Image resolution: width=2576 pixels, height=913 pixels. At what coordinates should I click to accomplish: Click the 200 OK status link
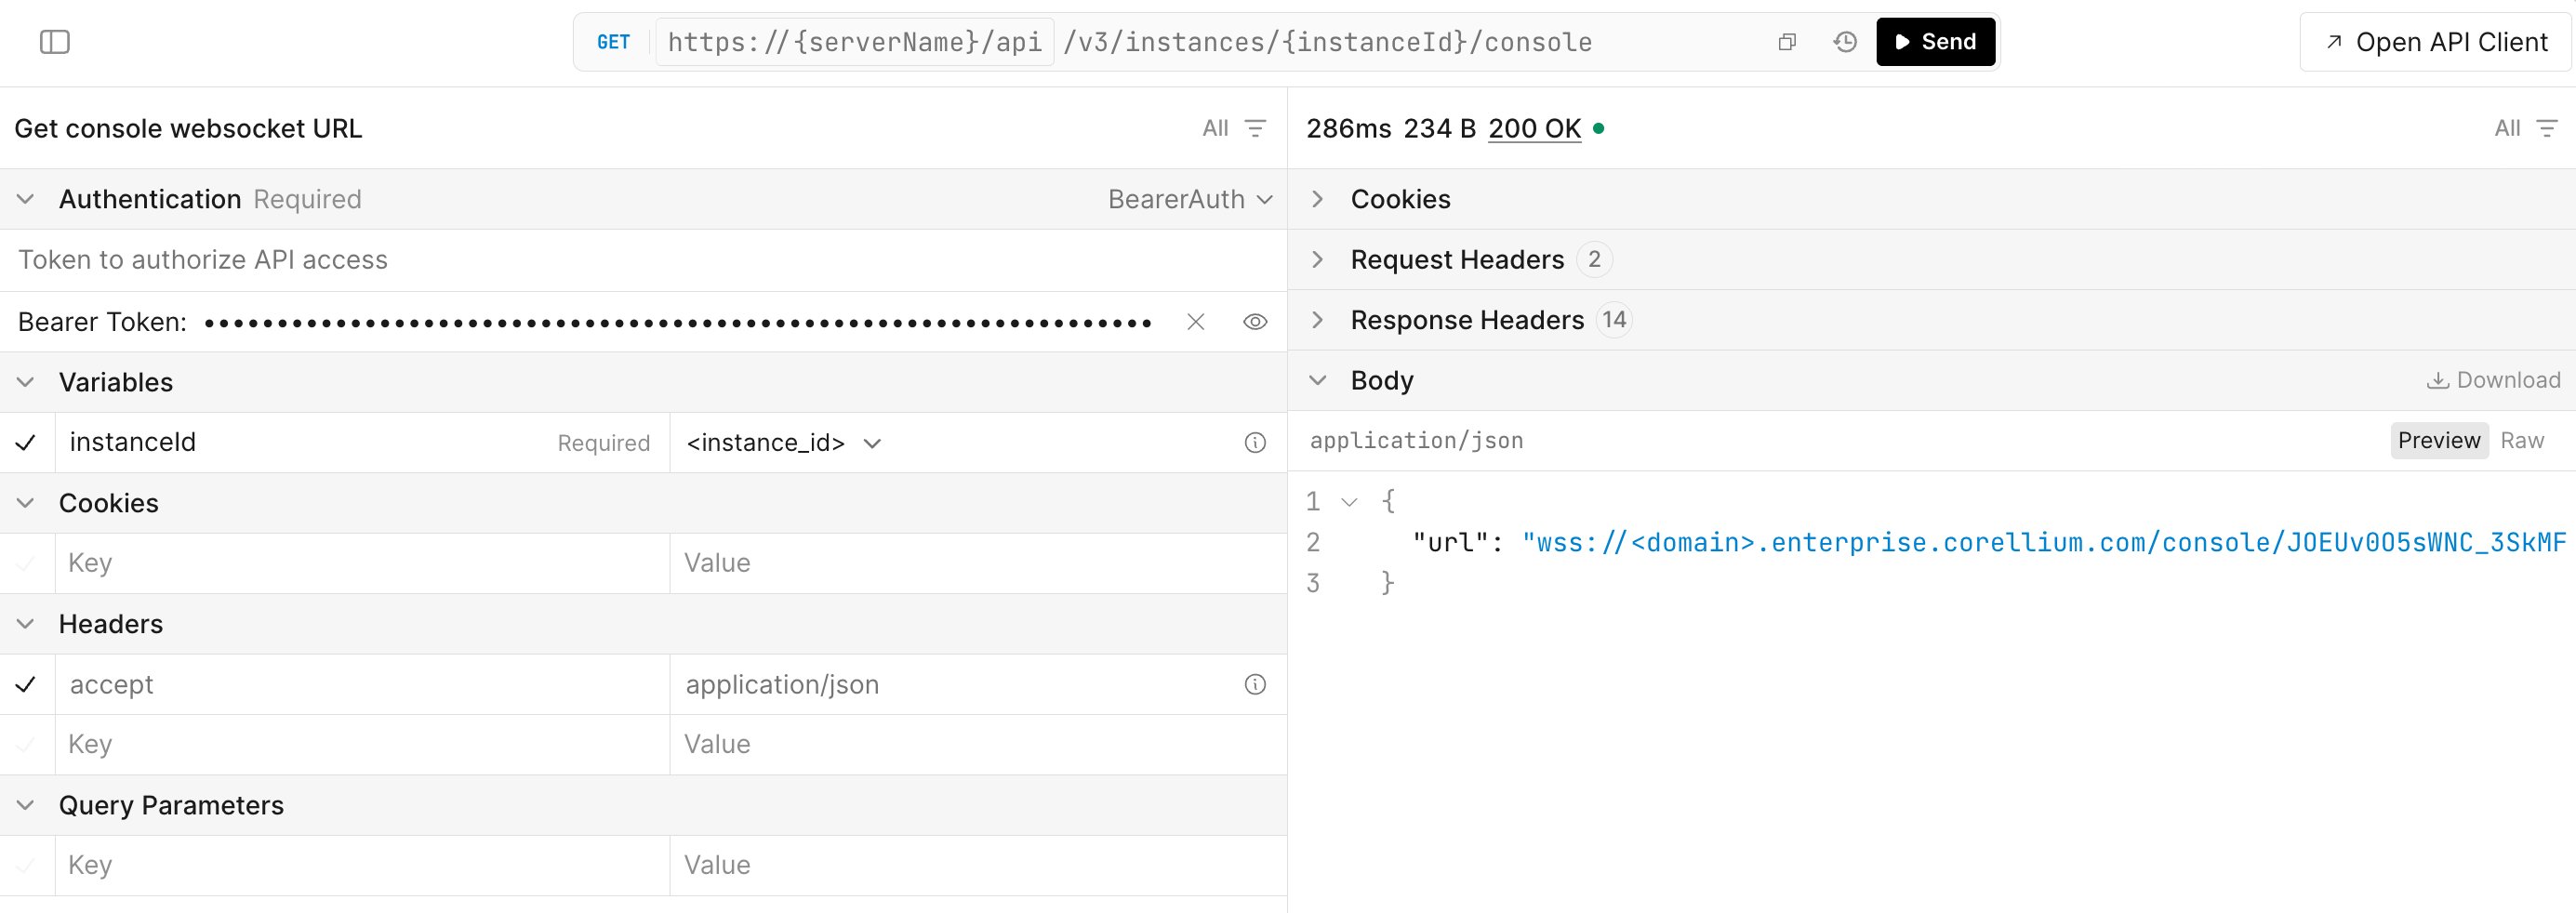(x=1534, y=128)
